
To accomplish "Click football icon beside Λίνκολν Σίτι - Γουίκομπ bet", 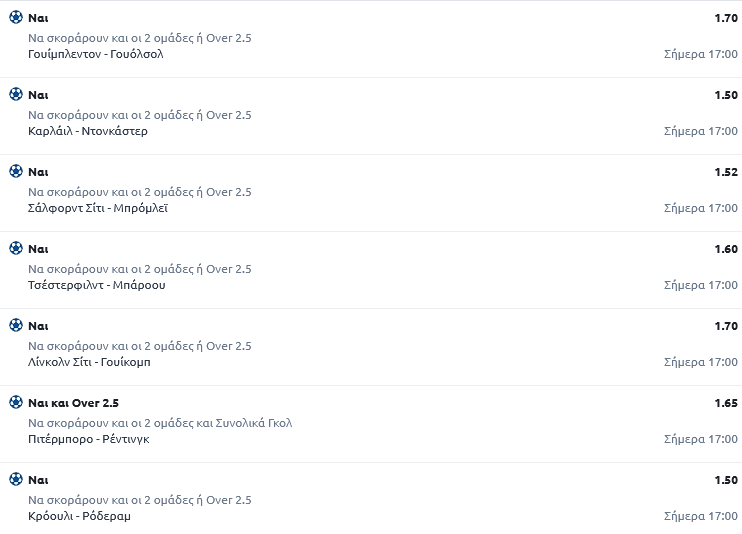I will point(16,325).
